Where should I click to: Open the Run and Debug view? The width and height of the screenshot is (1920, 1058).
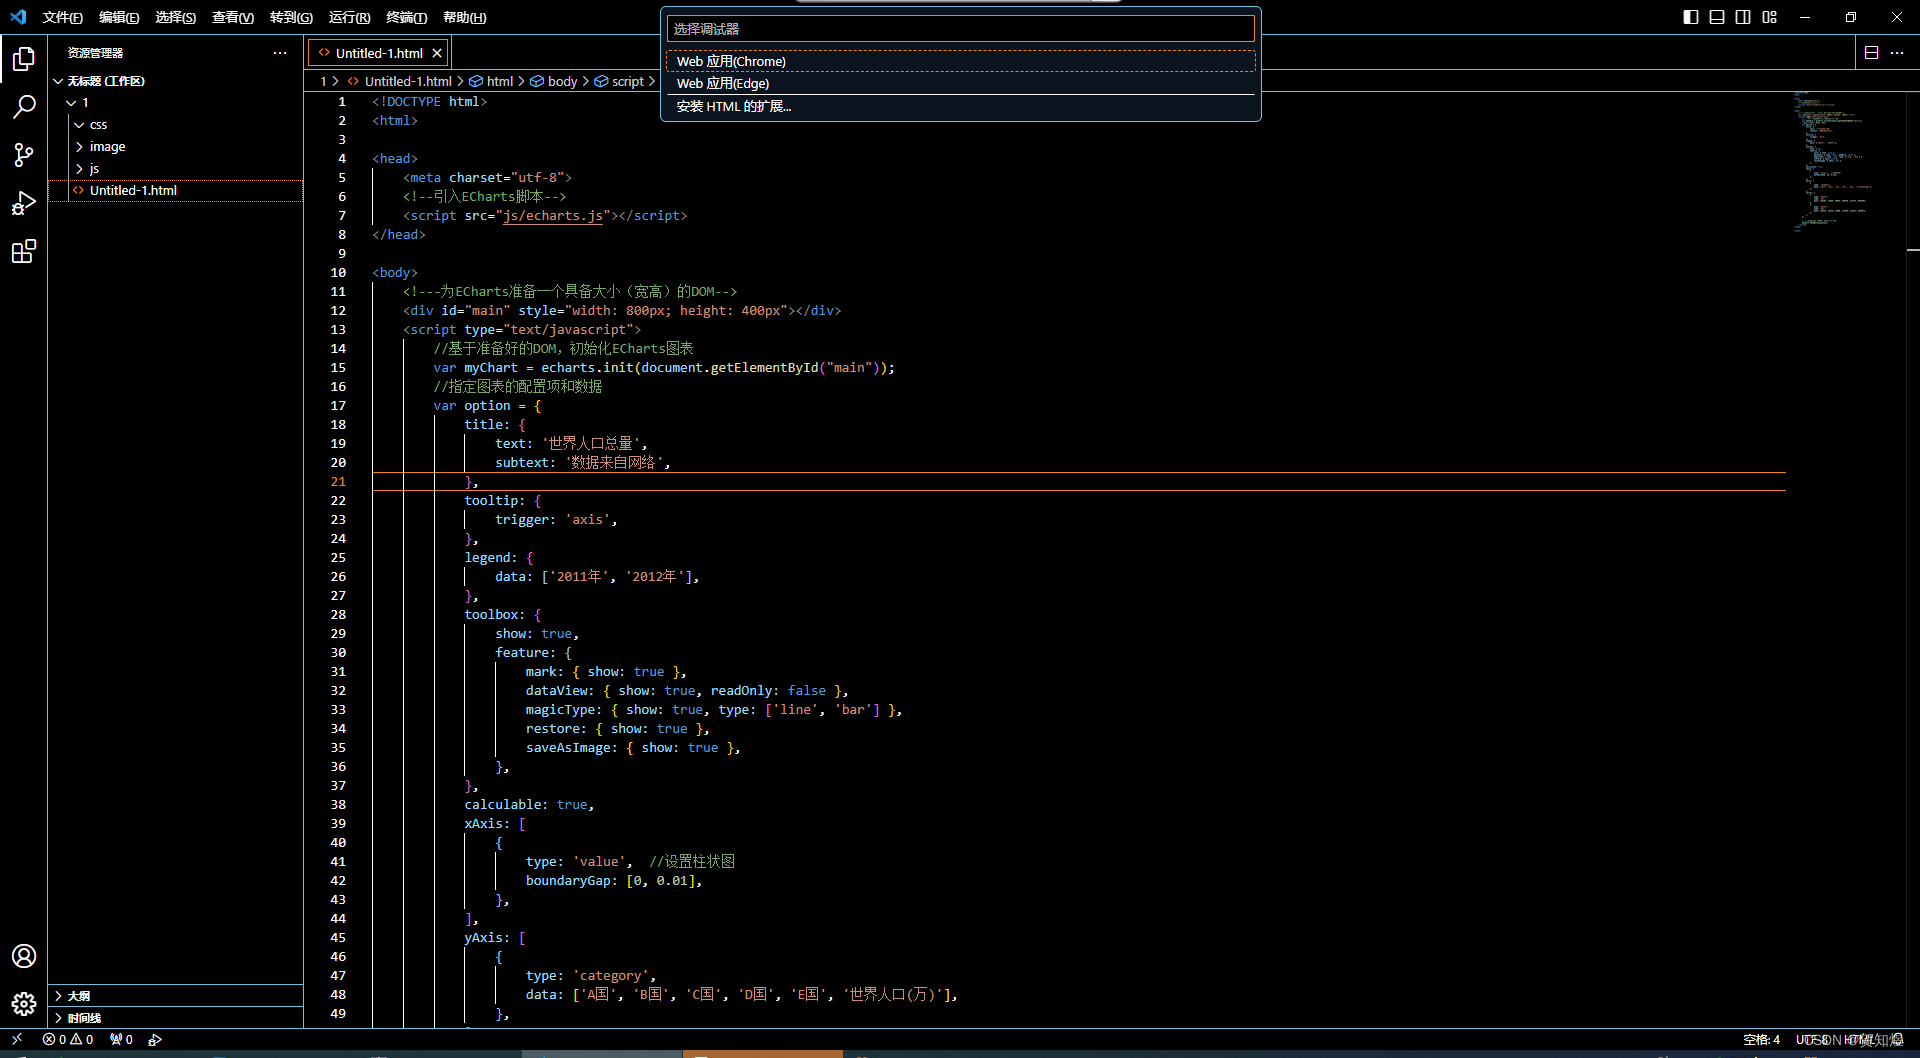tap(24, 203)
